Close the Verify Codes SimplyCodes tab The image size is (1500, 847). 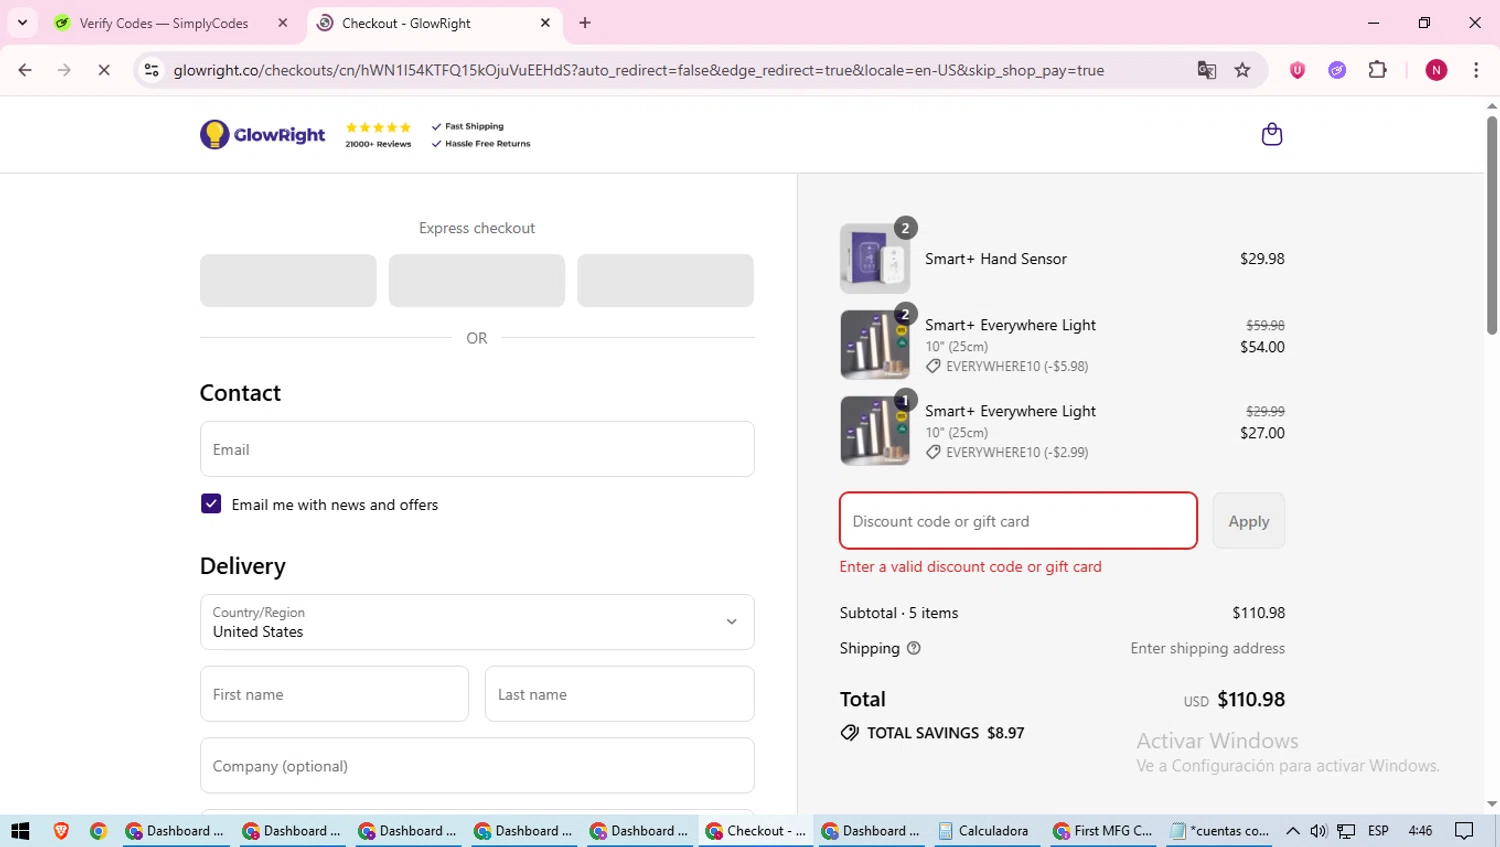(283, 23)
